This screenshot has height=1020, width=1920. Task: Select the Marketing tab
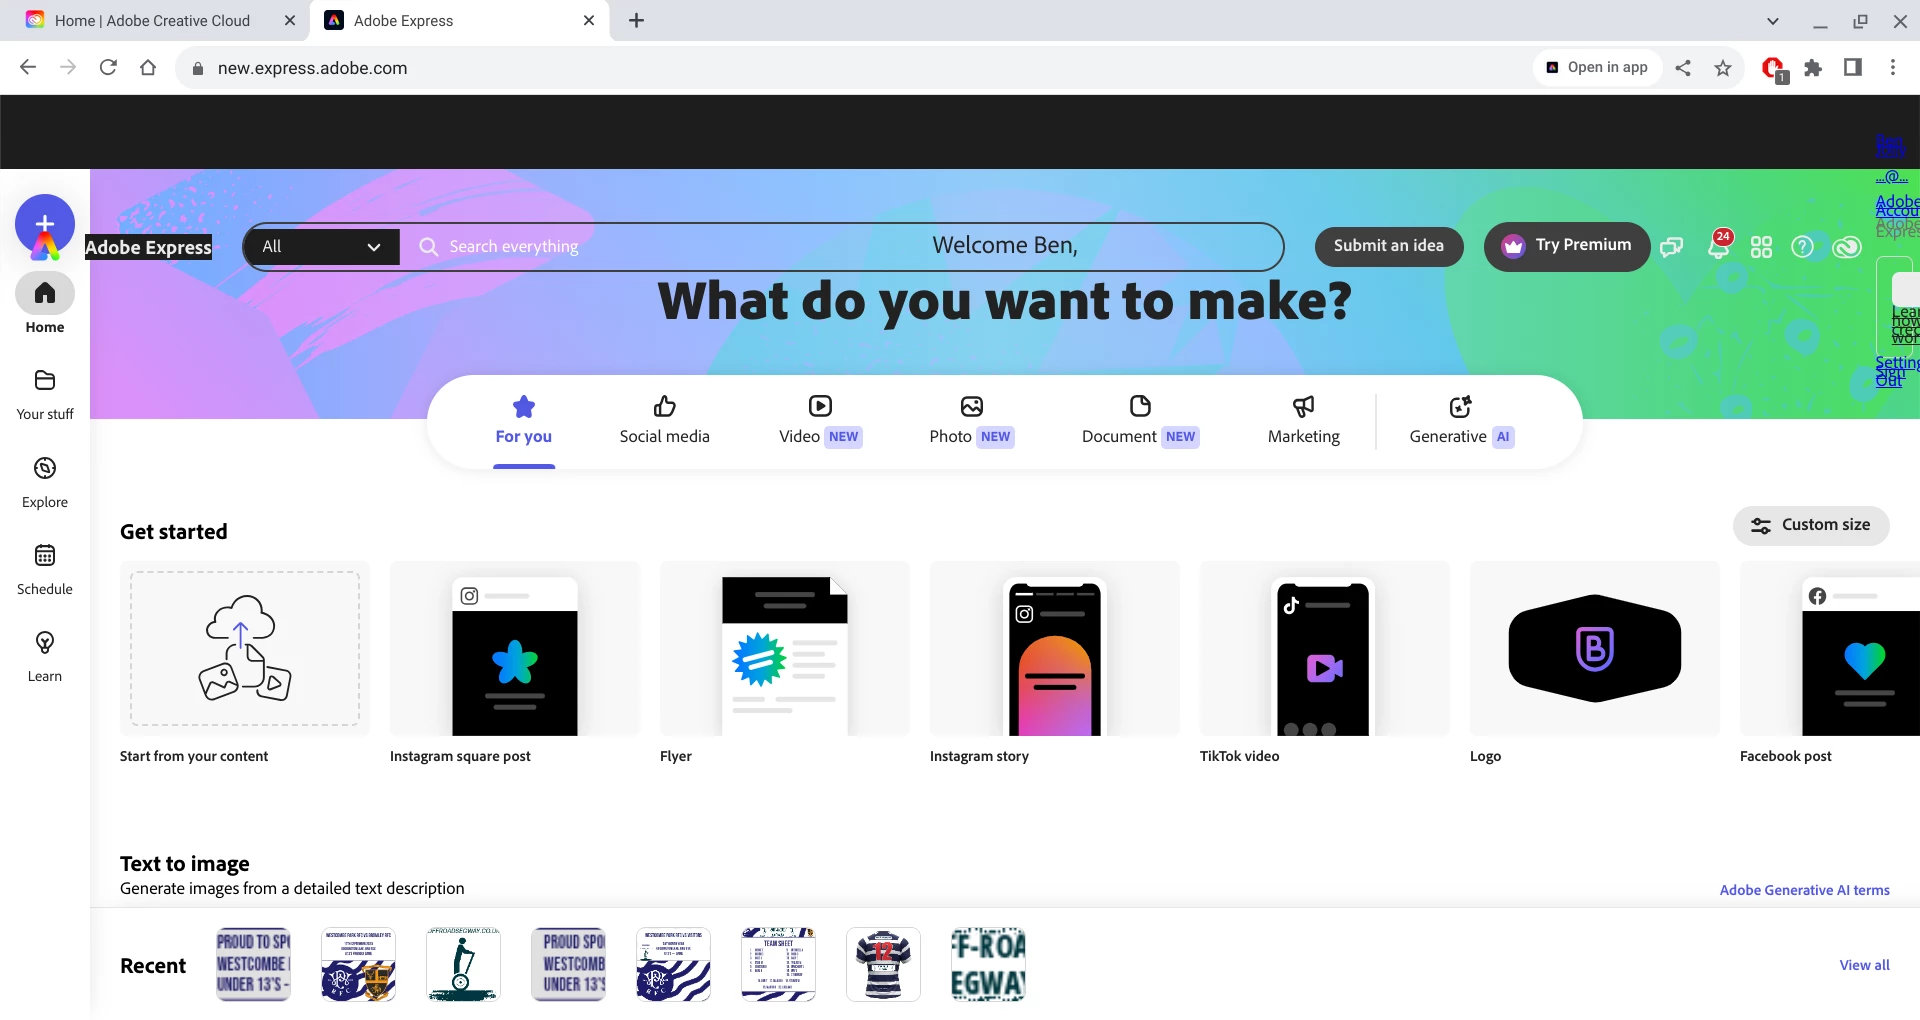coord(1304,420)
